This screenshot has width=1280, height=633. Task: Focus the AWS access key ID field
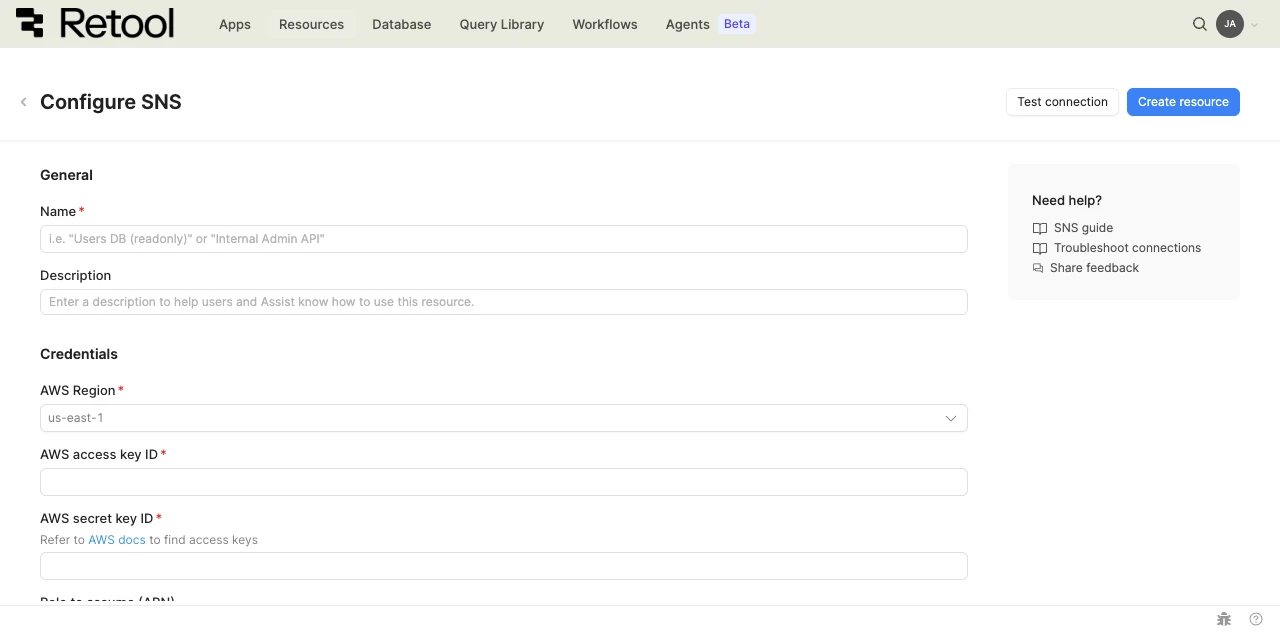[504, 482]
